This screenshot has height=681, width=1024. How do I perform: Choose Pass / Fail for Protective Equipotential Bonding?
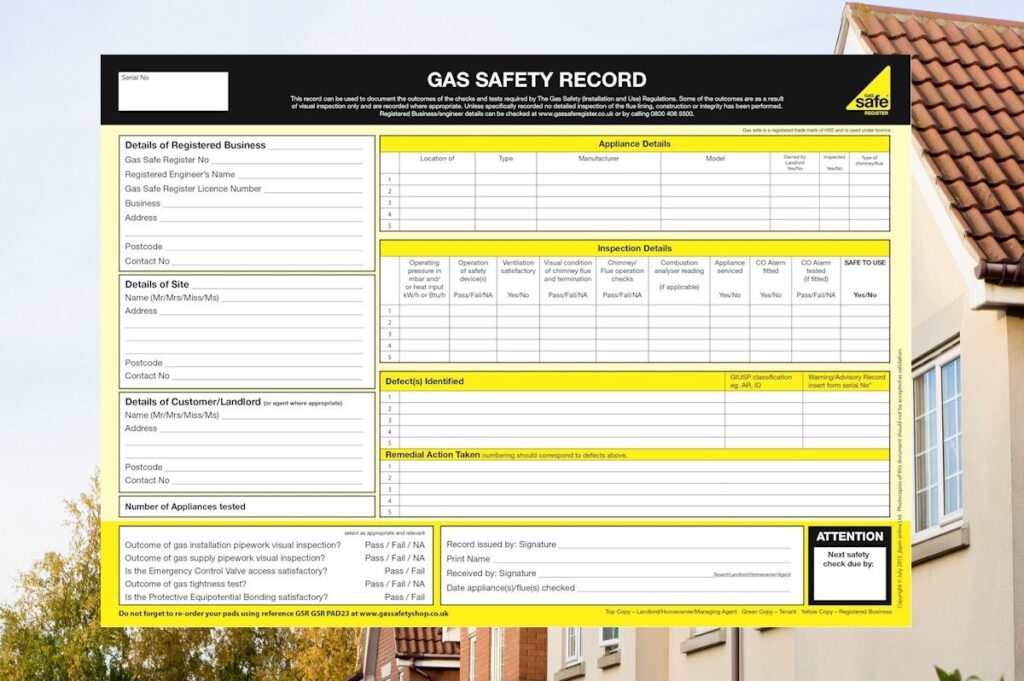(404, 597)
